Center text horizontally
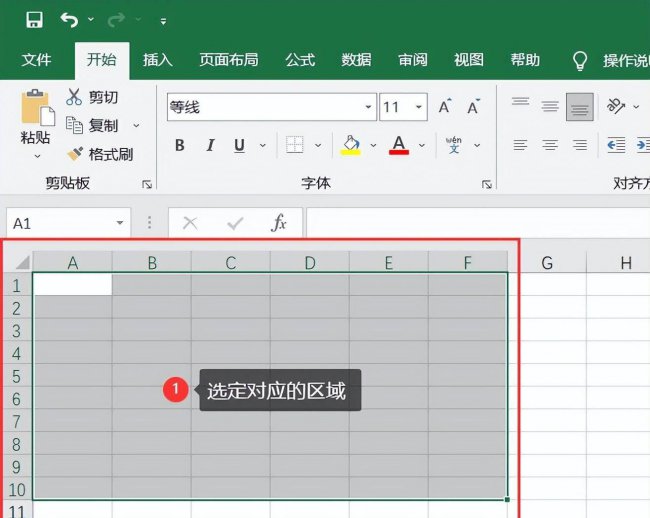 pyautogui.click(x=550, y=145)
